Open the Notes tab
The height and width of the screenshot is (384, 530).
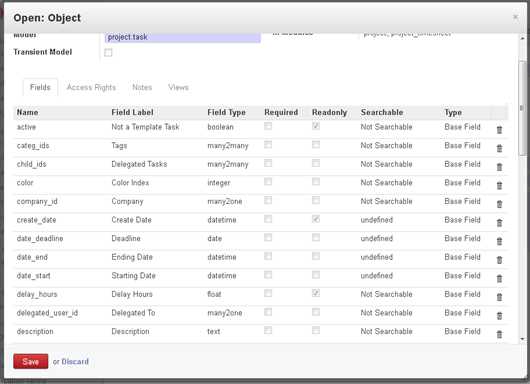[142, 87]
